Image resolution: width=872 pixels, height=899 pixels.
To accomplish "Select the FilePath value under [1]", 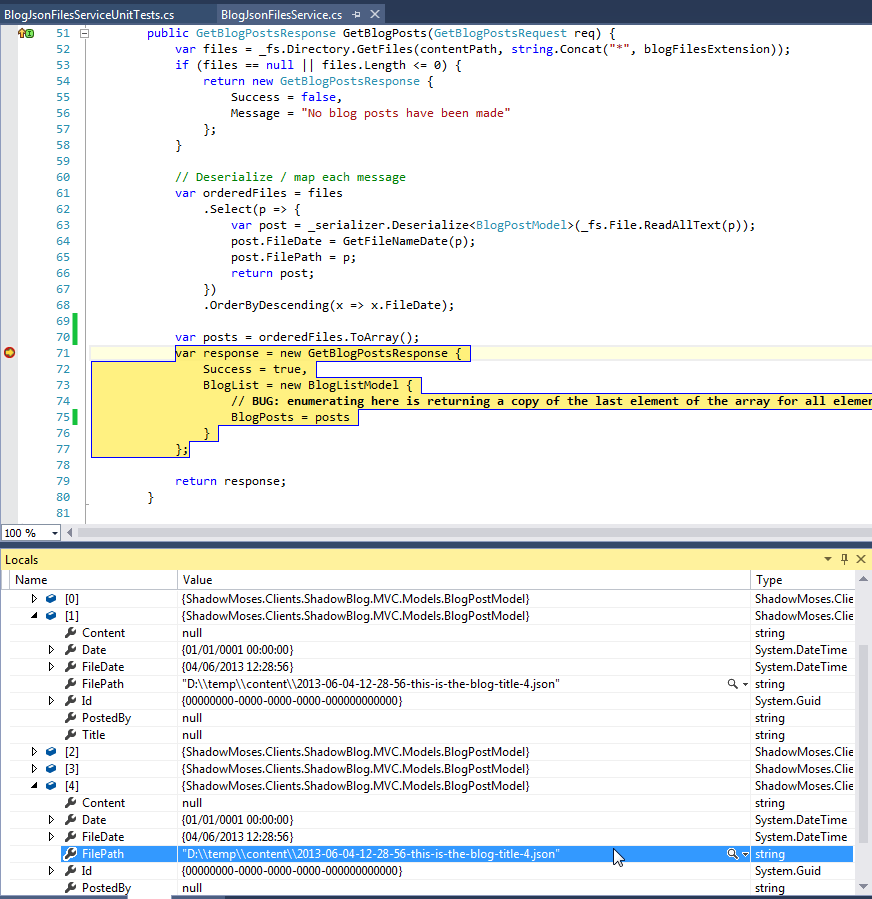I will click(x=370, y=684).
